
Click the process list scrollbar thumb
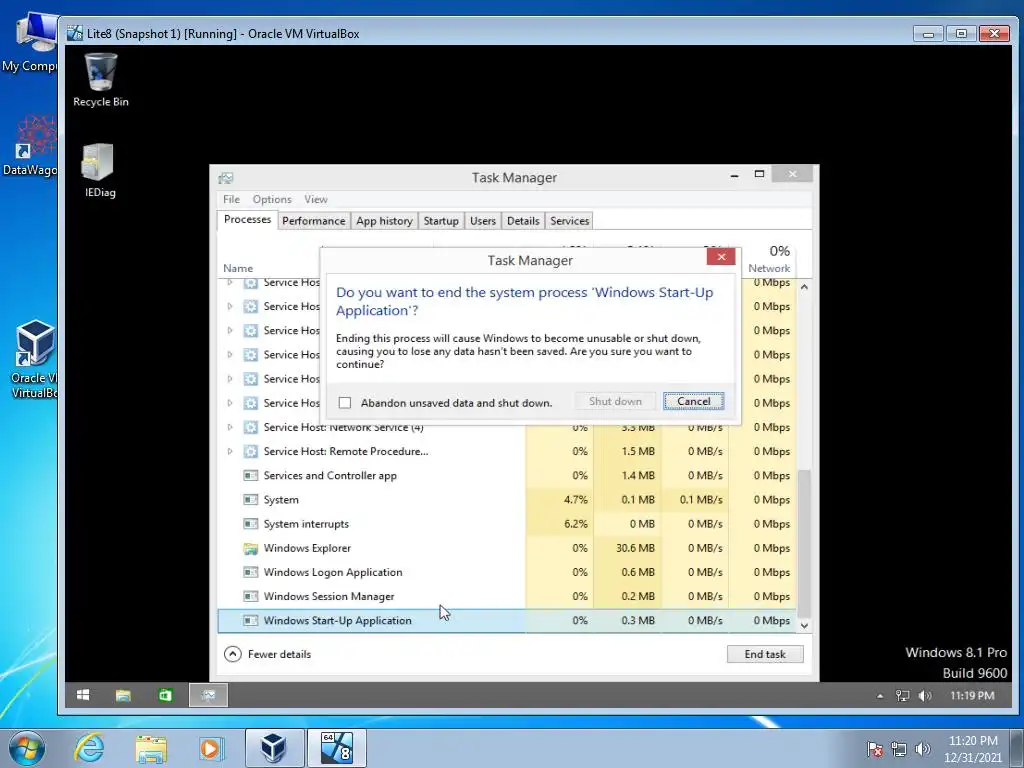805,543
